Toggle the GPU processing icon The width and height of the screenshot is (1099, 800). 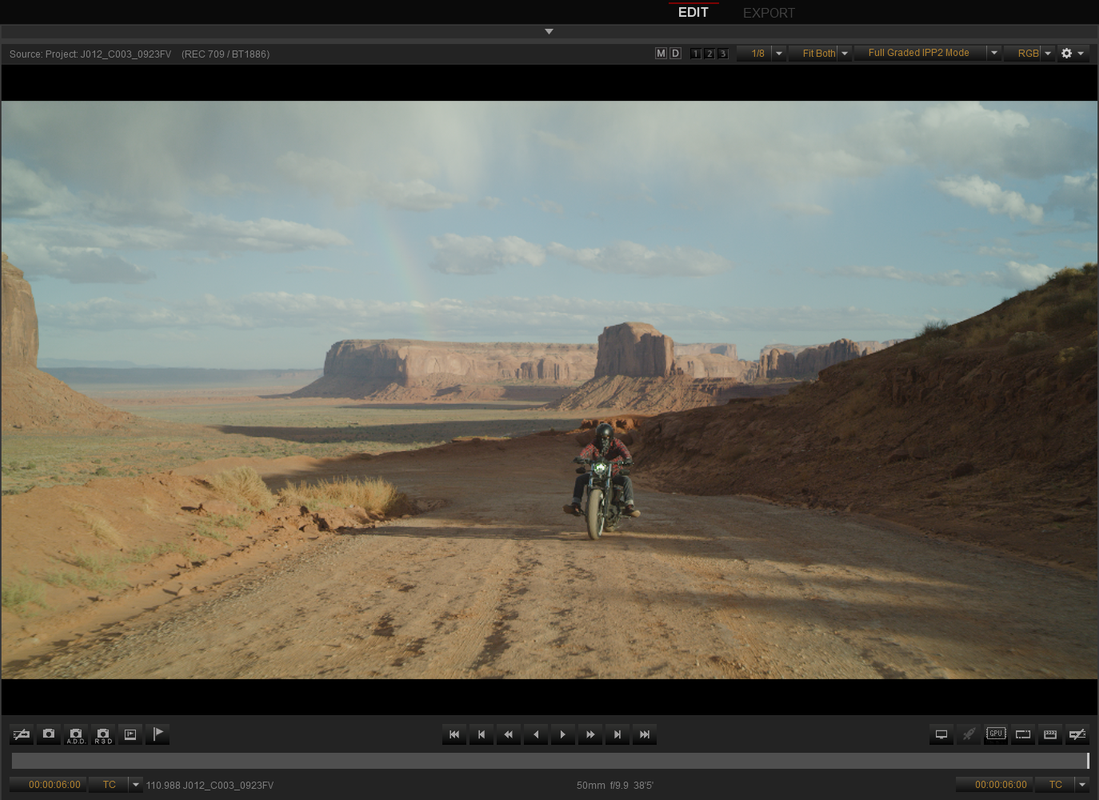pos(996,734)
